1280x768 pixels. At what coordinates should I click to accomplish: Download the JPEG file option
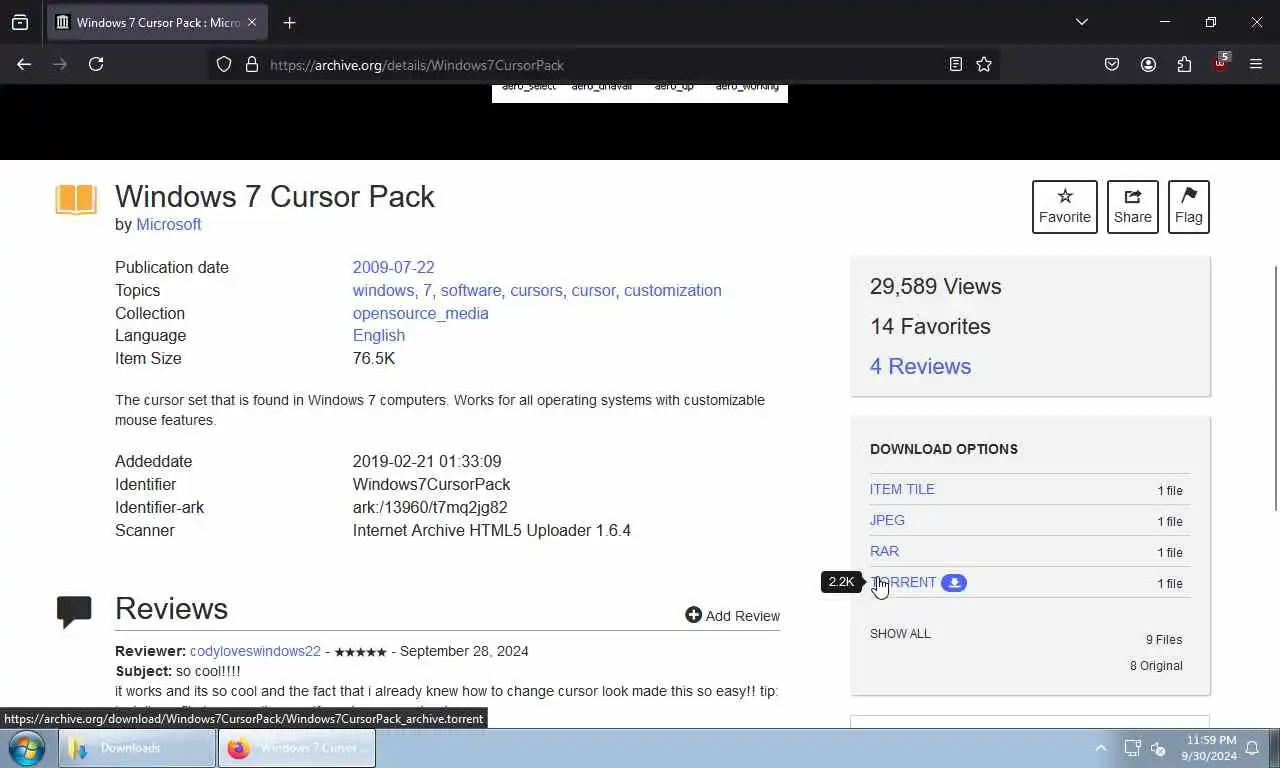887,520
